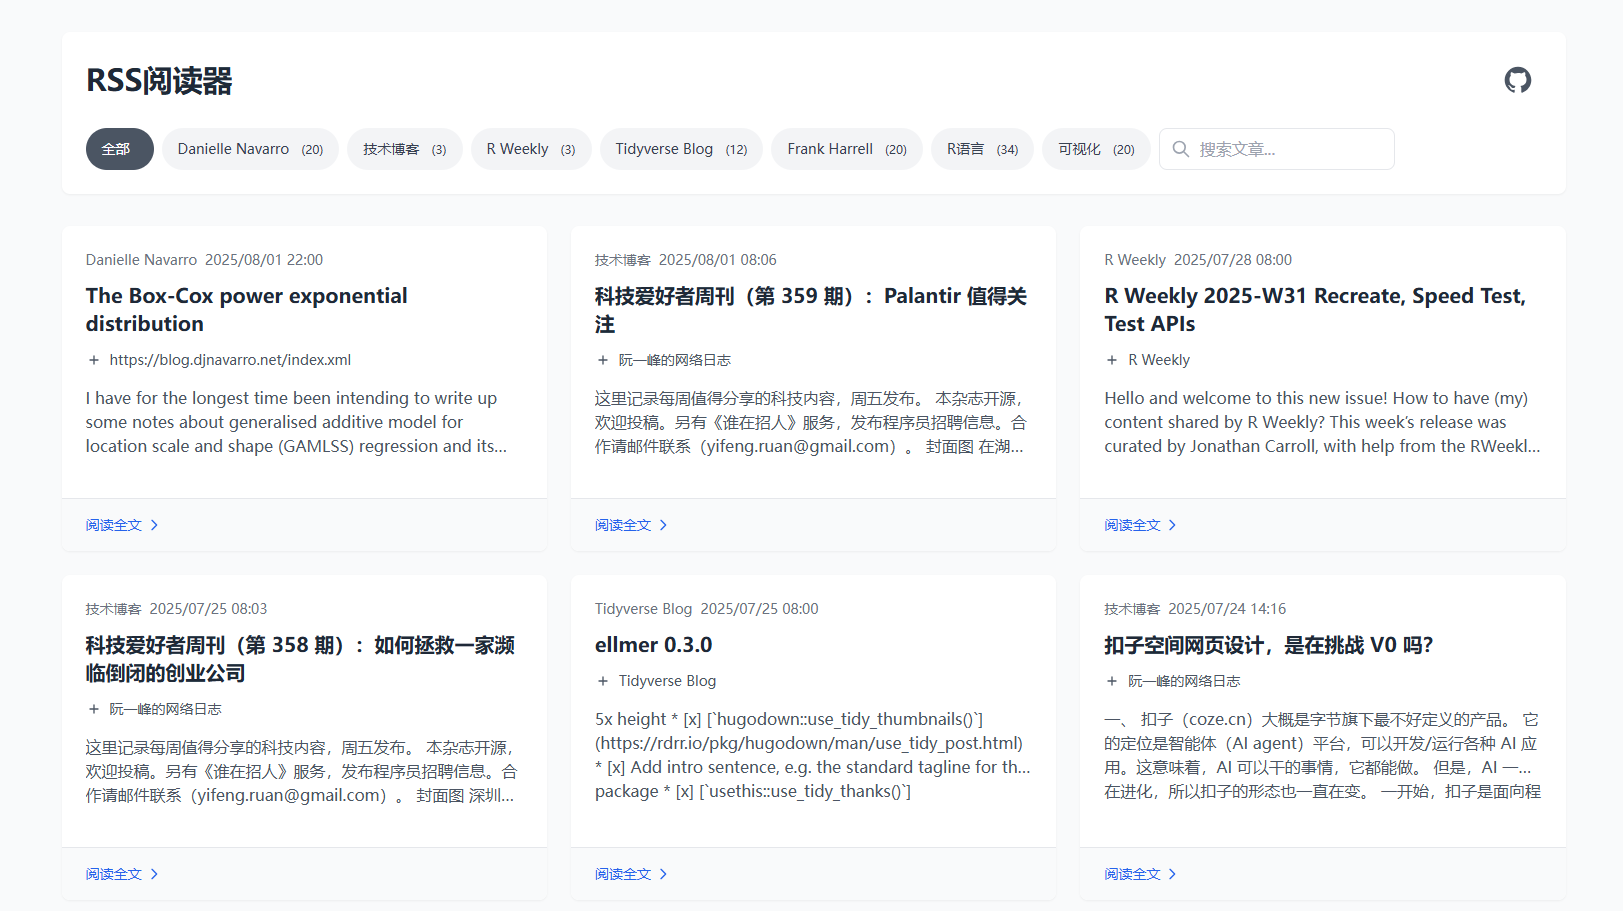The width and height of the screenshot is (1623, 911).
Task: Click 扣子空间 article summary text
Action: click(x=1322, y=755)
